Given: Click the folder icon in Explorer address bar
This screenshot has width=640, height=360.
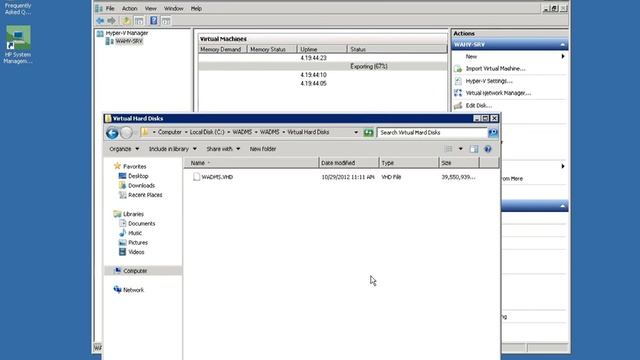Looking at the screenshot, I should pyautogui.click(x=144, y=132).
